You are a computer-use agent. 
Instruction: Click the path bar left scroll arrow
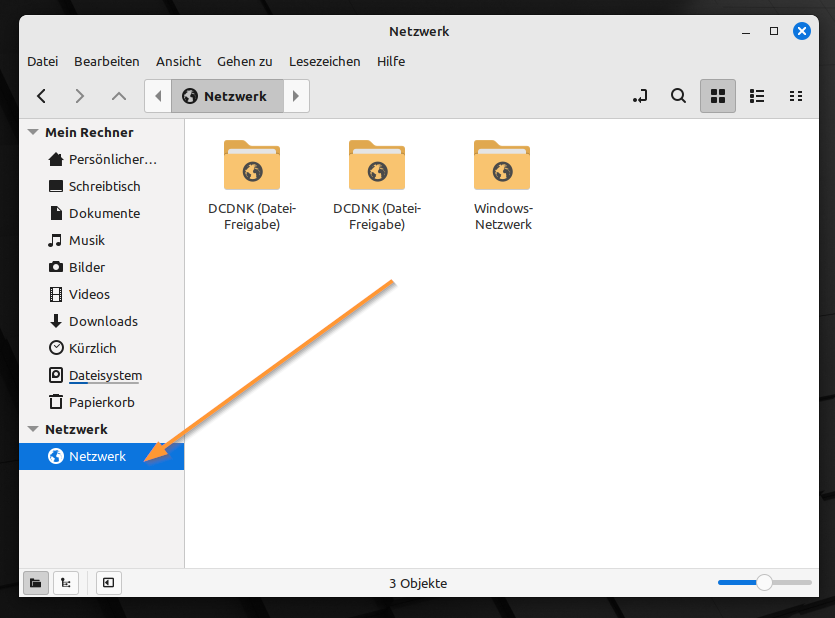pos(158,96)
